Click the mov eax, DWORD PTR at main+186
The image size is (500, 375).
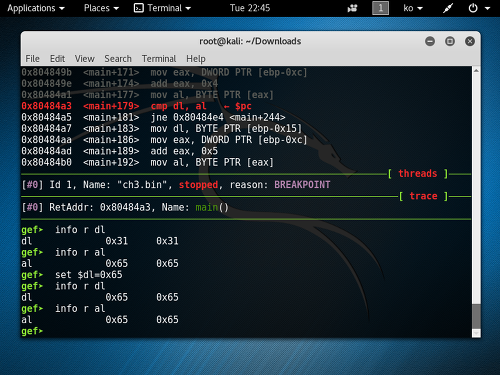point(228,140)
